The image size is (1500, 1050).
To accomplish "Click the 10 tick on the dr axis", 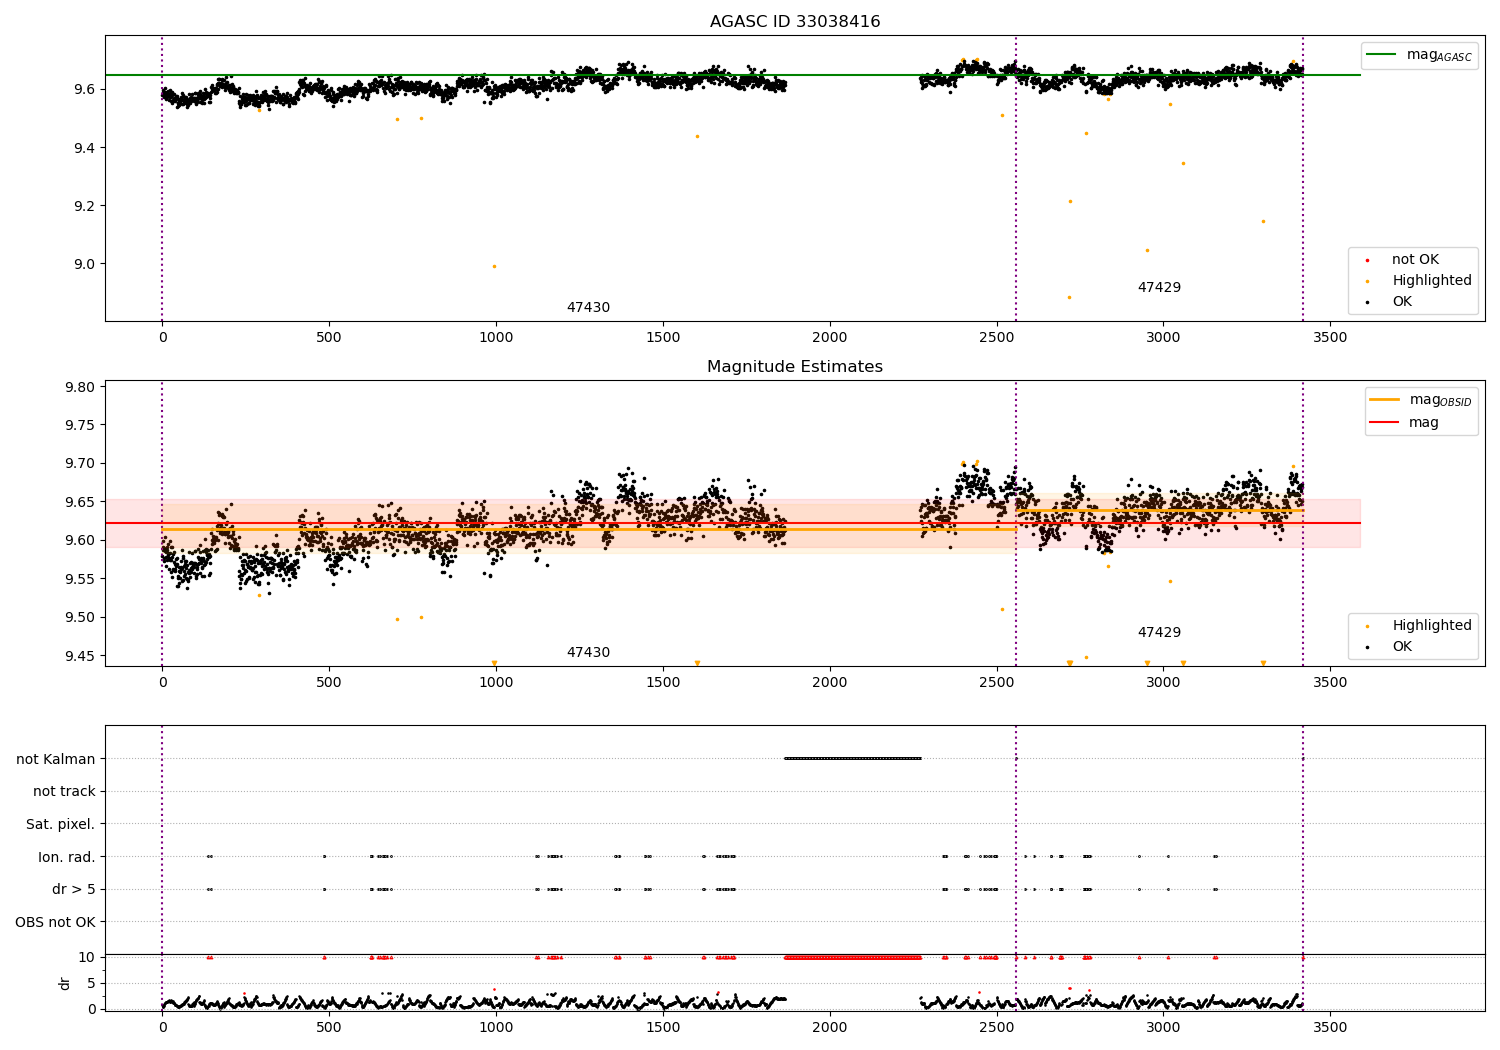I will click(x=88, y=957).
